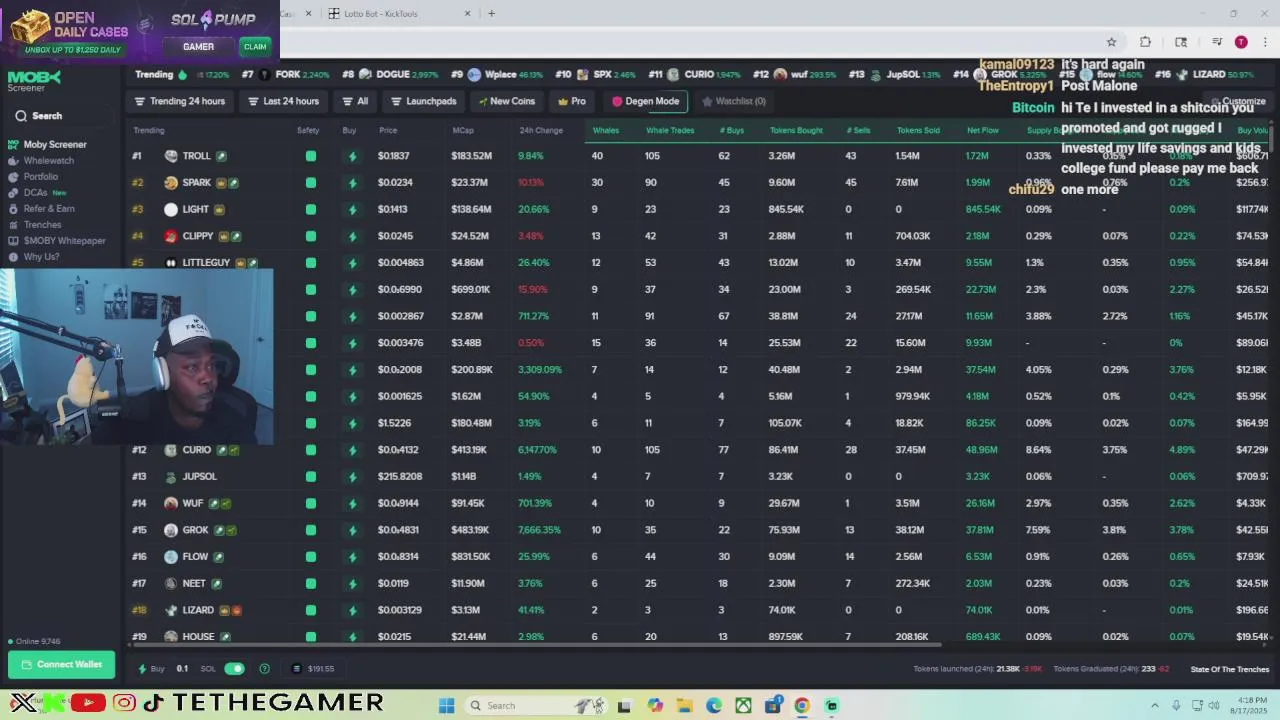Click the Moby Screener search field
Viewport: 1280px width, 720px height.
(60, 116)
